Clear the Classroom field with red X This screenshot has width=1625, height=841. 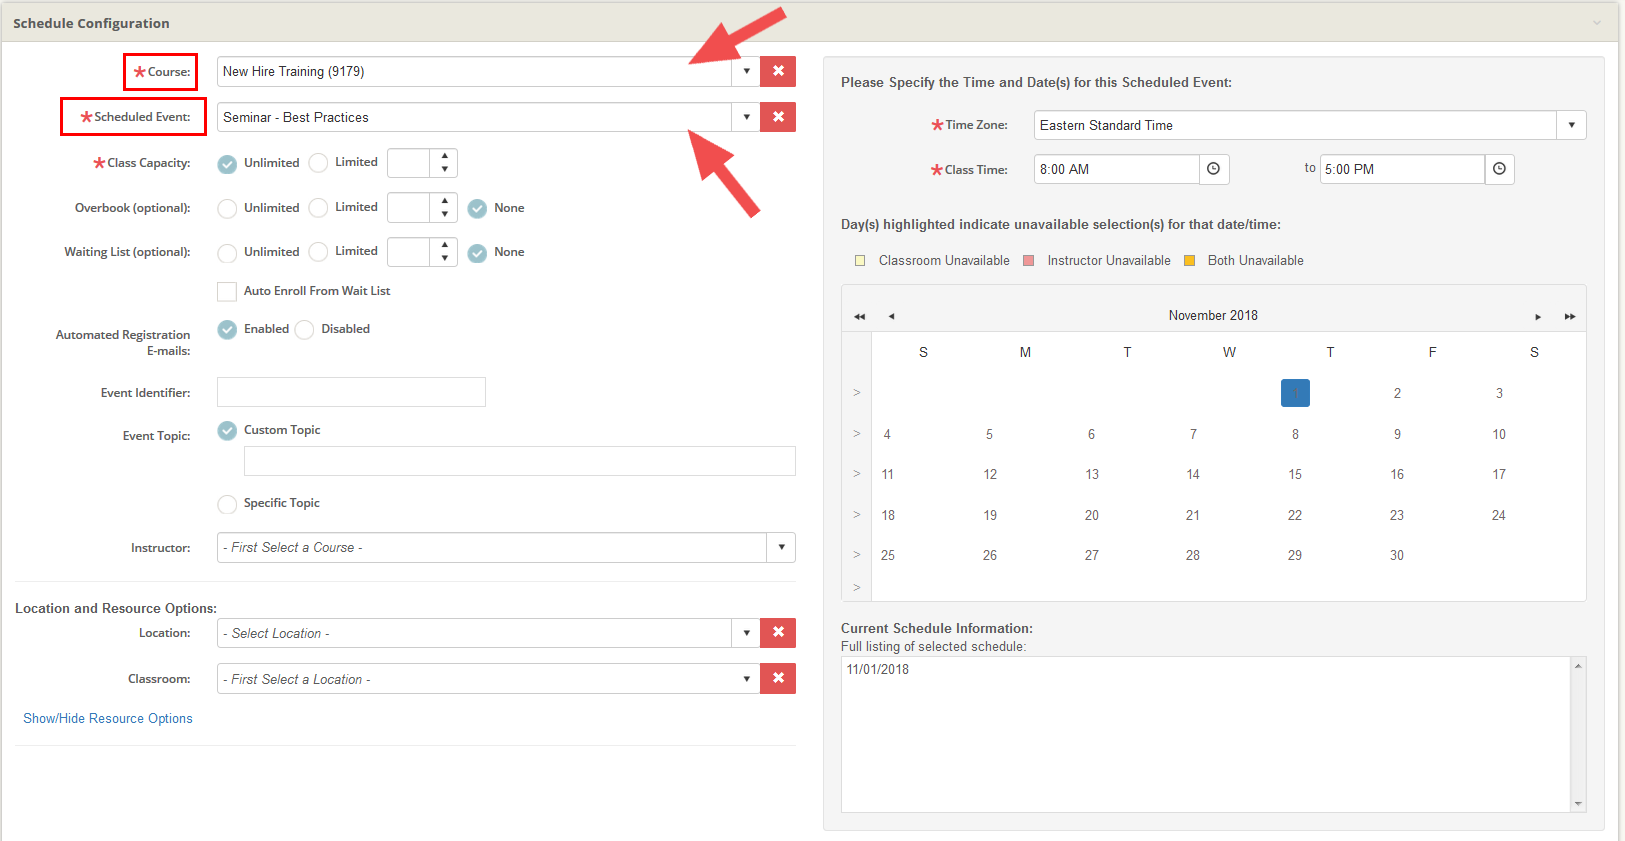778,678
